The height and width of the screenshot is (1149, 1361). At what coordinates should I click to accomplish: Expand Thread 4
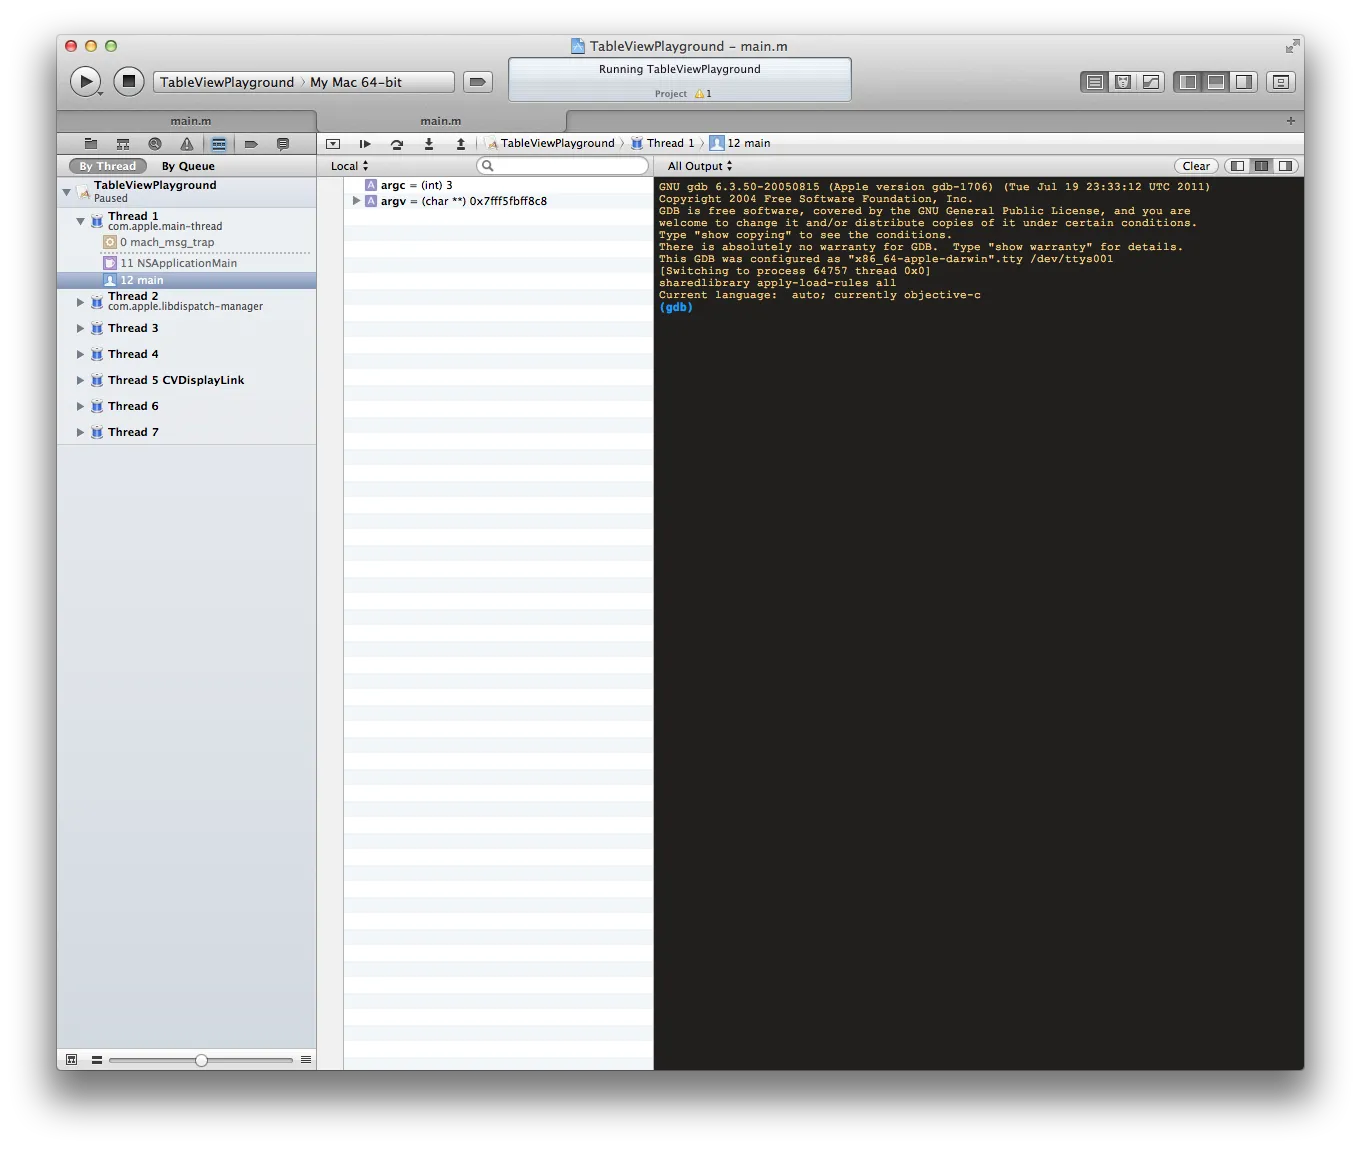[x=80, y=354]
